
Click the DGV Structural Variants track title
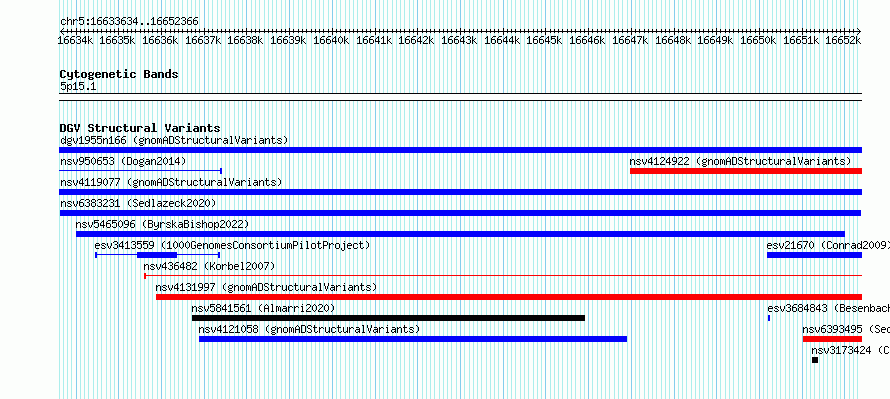(140, 128)
